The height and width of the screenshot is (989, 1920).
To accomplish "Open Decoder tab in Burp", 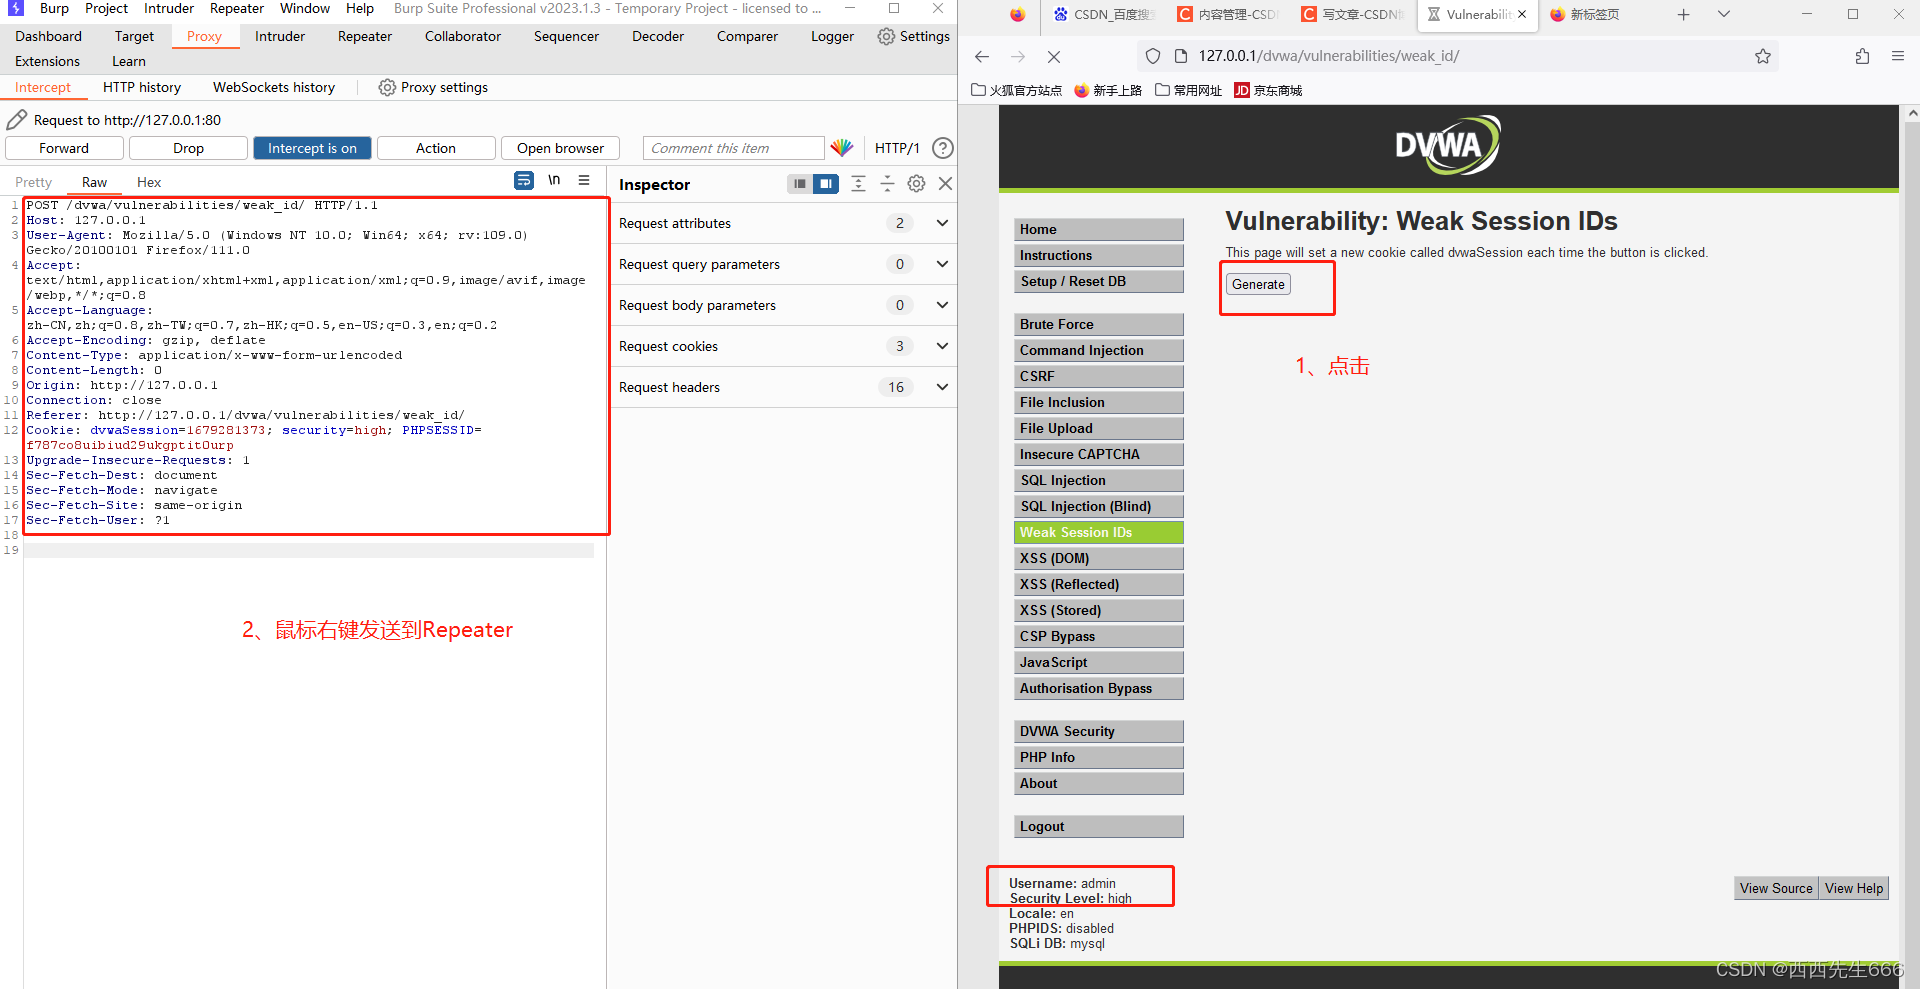I will point(658,36).
